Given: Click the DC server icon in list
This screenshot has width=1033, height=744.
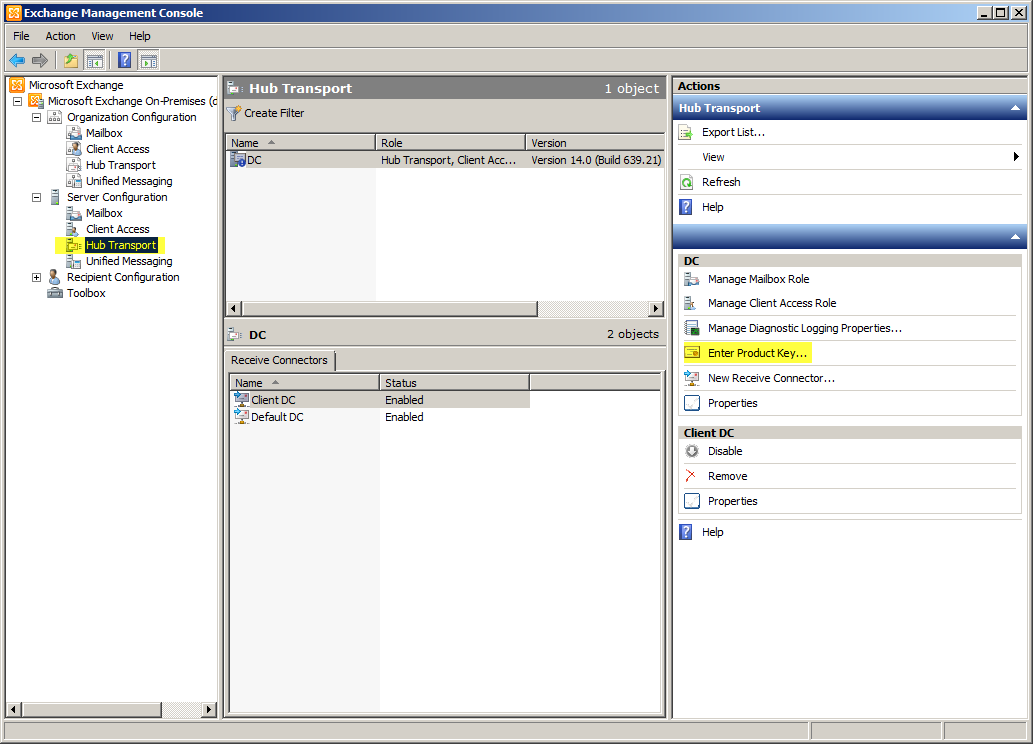Looking at the screenshot, I should [x=237, y=159].
